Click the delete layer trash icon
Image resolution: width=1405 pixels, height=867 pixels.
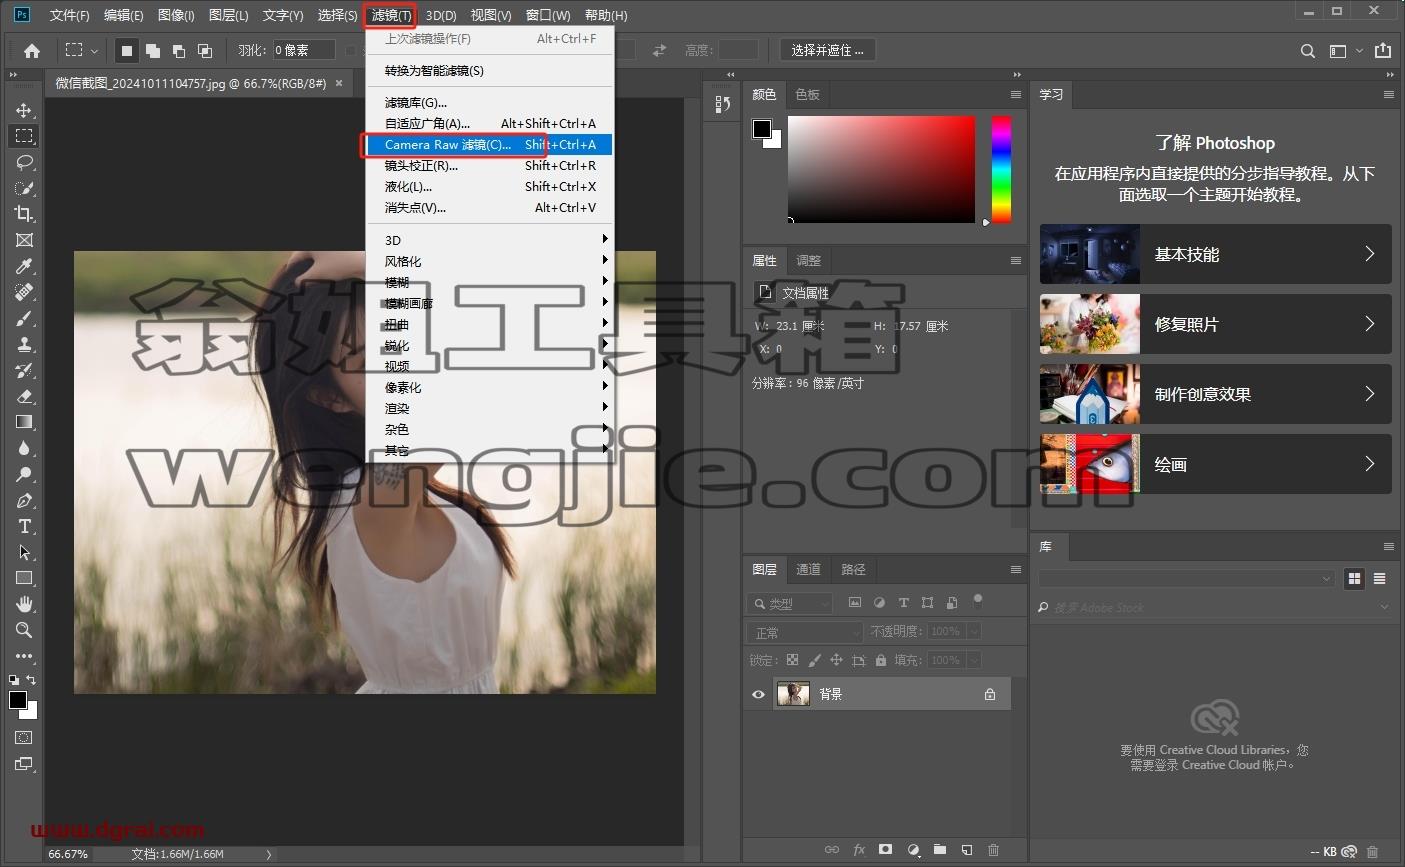[x=993, y=850]
